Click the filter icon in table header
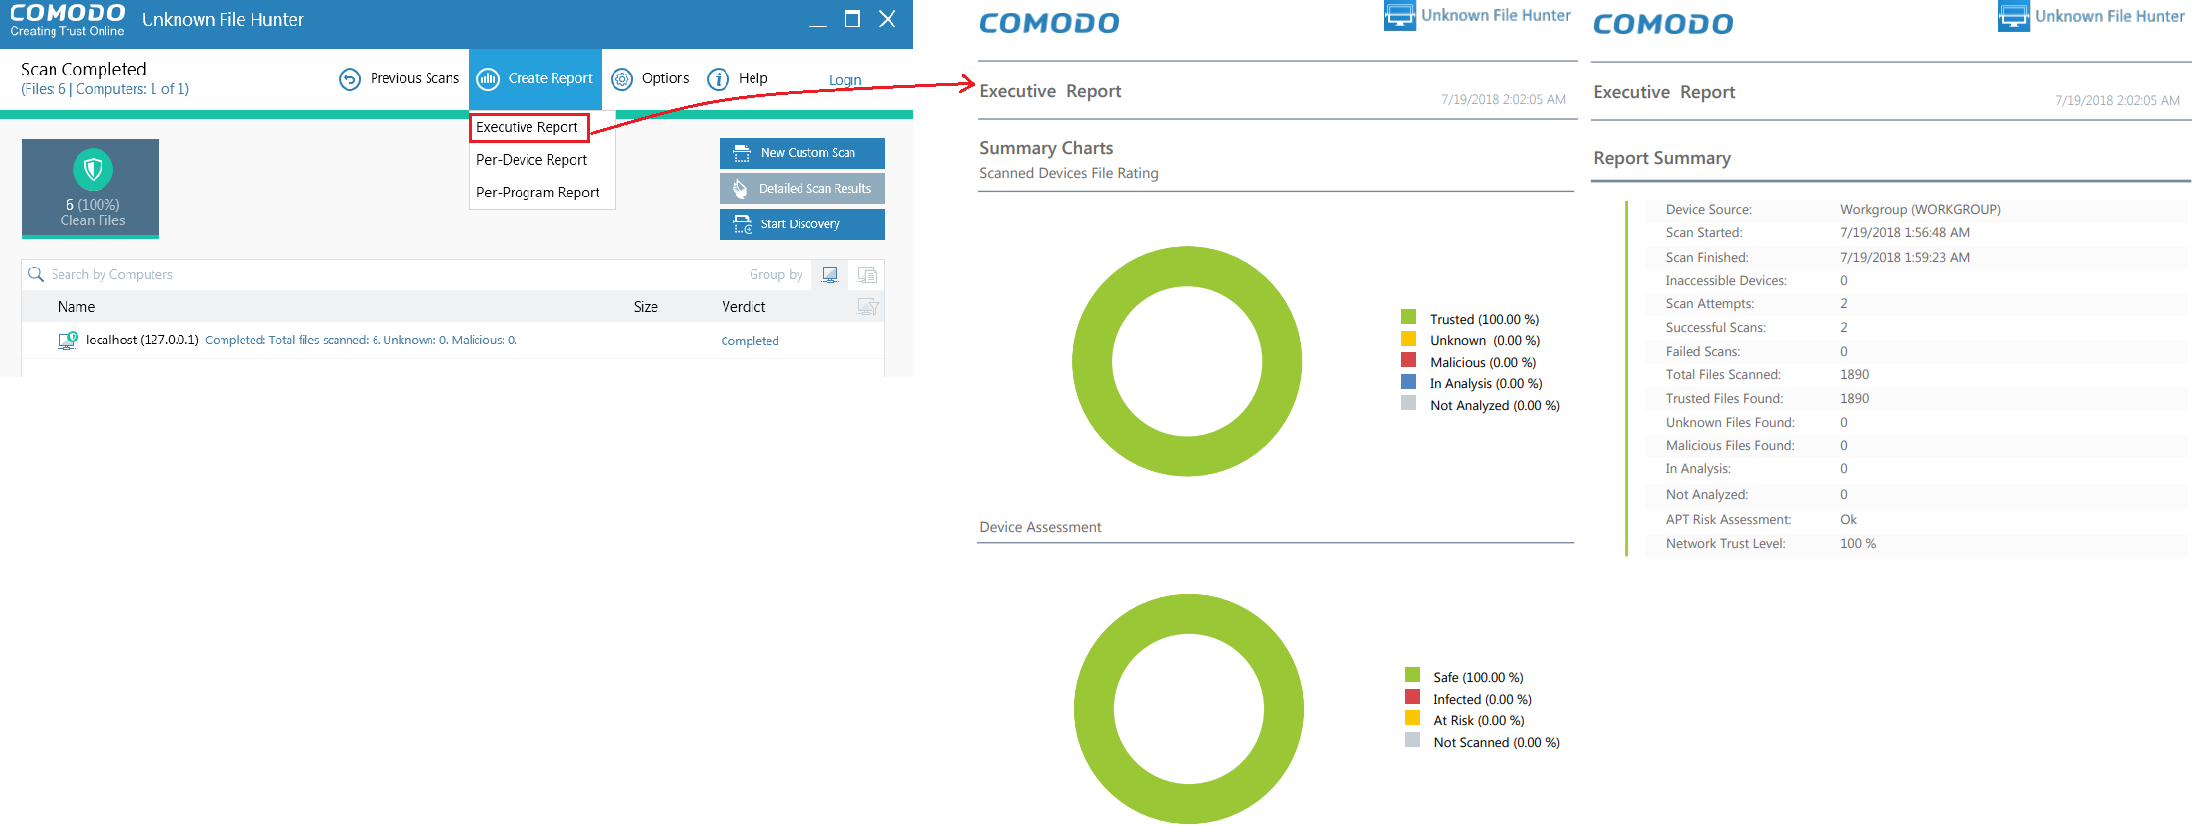 [x=867, y=307]
